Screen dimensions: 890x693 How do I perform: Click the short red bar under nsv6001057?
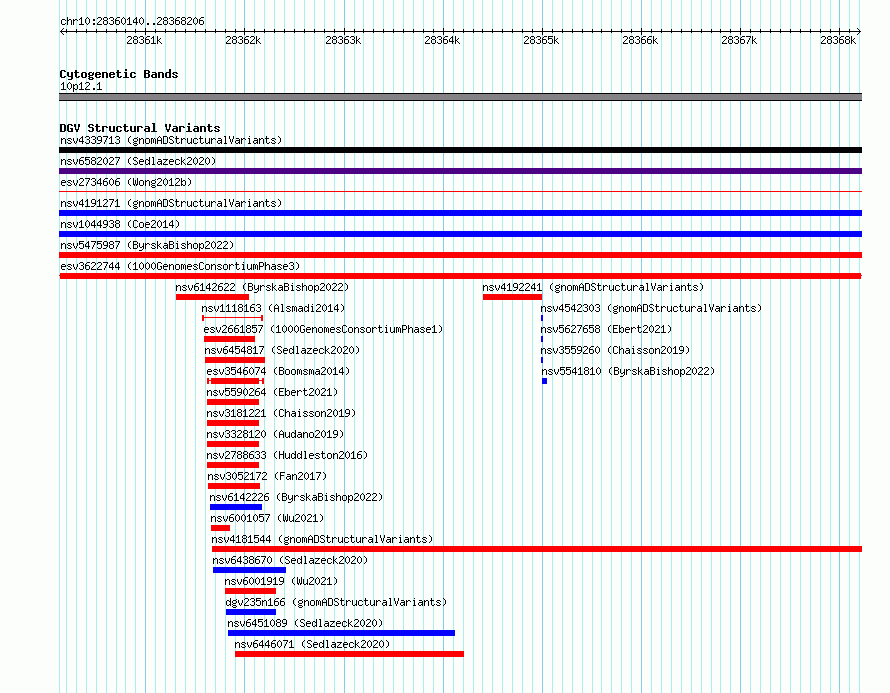pyautogui.click(x=220, y=528)
